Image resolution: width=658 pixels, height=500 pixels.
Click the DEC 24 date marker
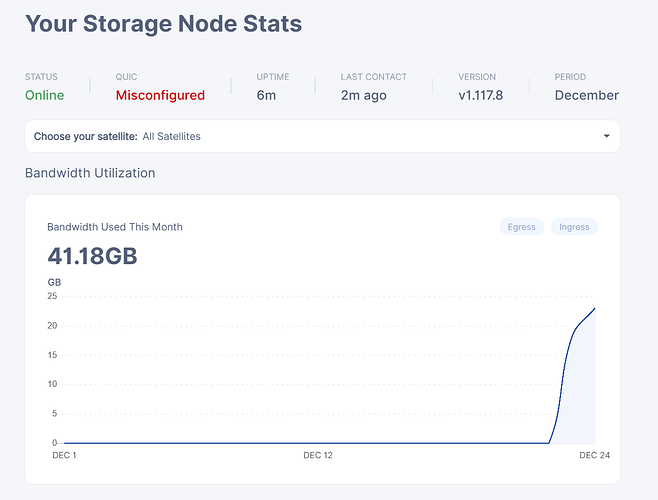594,456
